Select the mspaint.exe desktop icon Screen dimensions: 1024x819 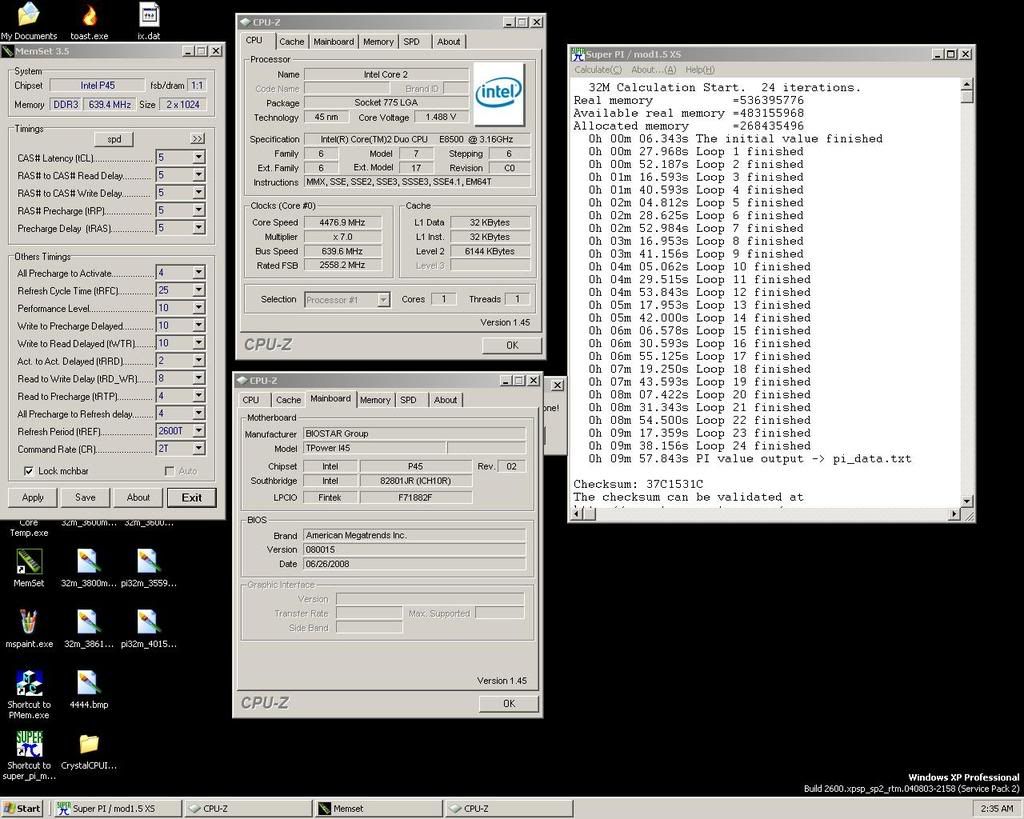pyautogui.click(x=29, y=622)
